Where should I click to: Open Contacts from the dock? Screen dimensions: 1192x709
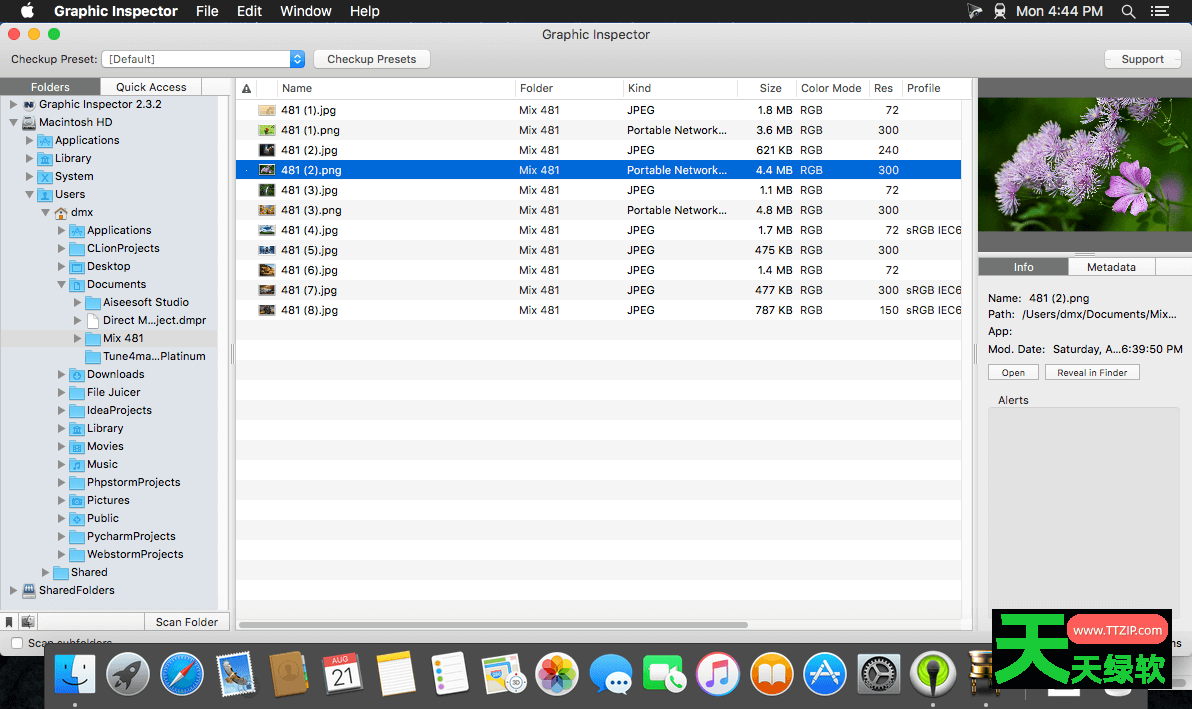tap(289, 674)
